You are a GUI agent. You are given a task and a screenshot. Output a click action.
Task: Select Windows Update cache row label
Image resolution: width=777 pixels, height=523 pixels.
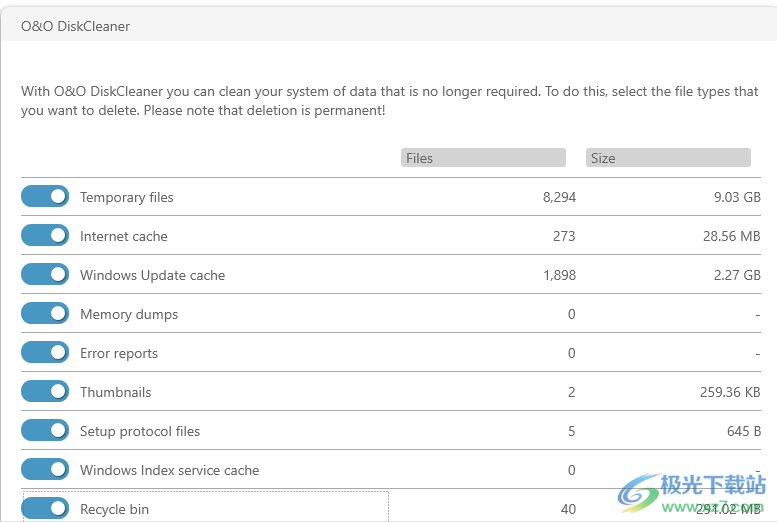[x=153, y=275]
